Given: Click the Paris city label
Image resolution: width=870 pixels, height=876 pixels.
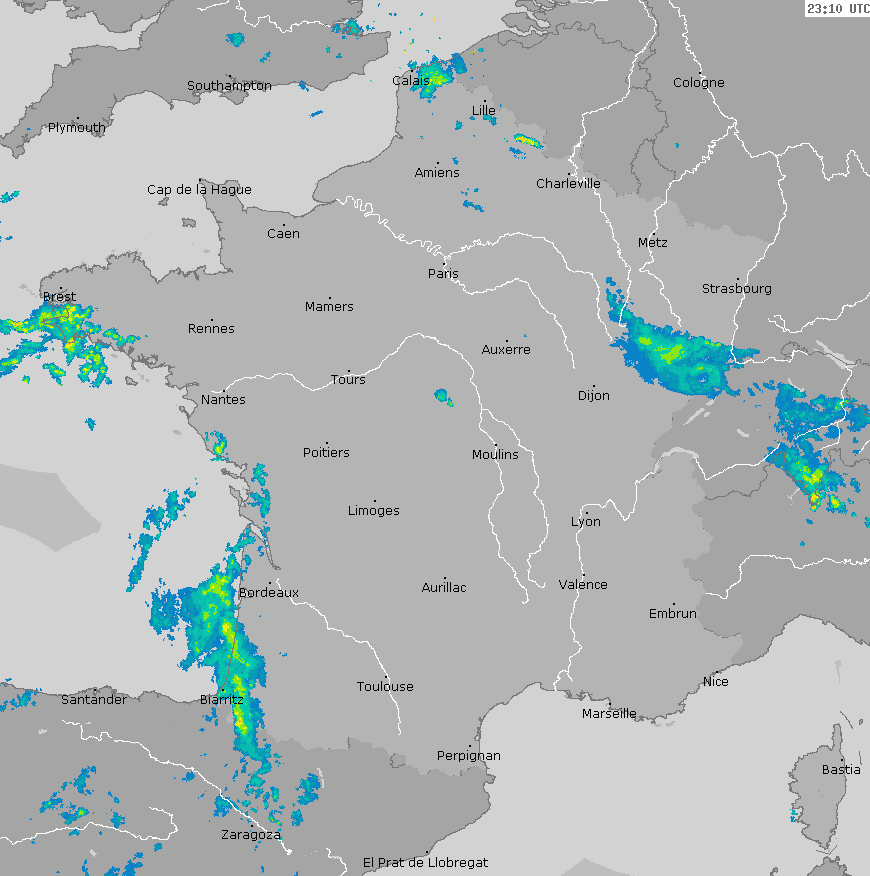Looking at the screenshot, I should point(443,274).
